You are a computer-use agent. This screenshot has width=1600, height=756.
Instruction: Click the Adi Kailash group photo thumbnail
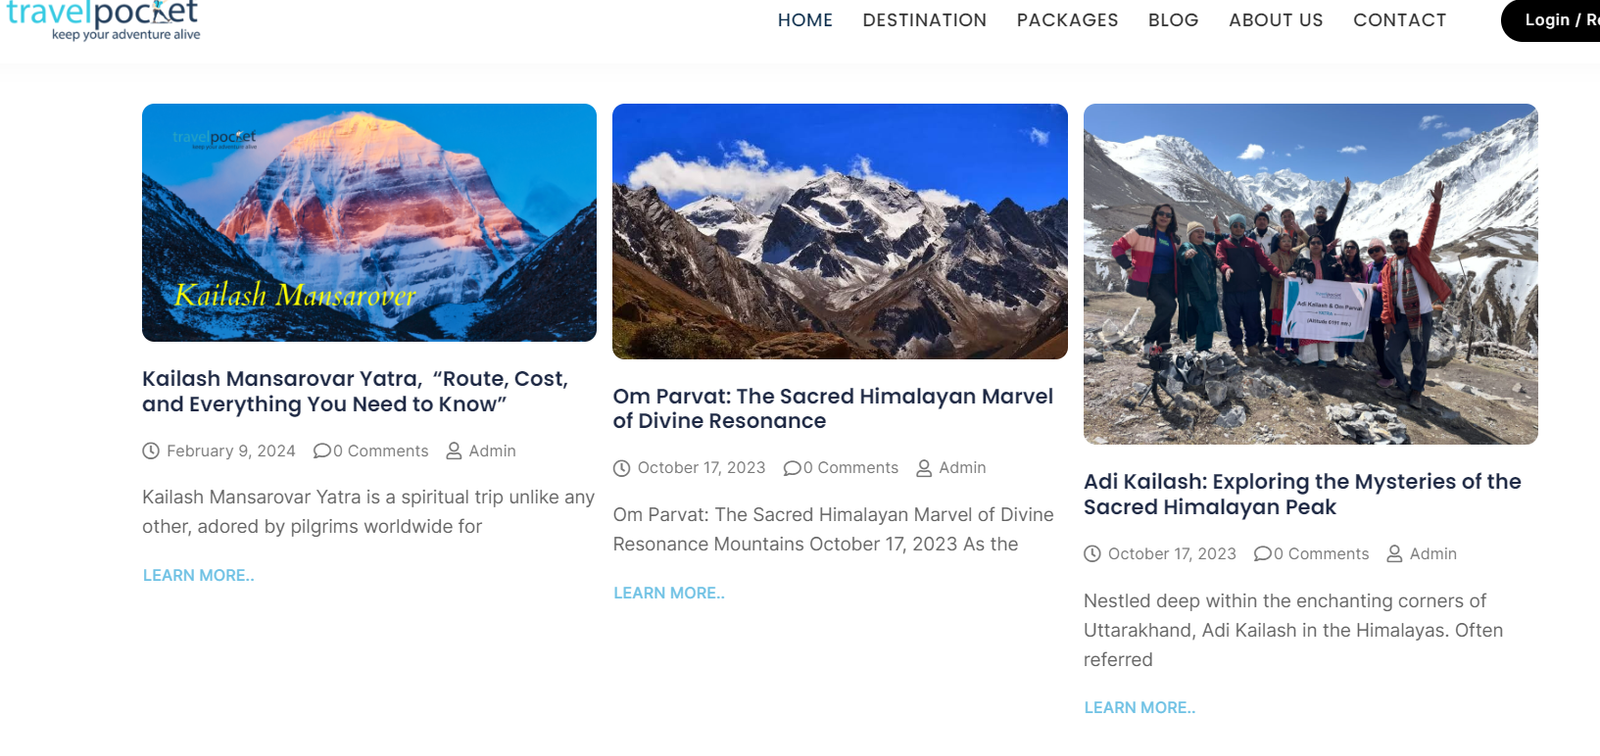pyautogui.click(x=1310, y=274)
